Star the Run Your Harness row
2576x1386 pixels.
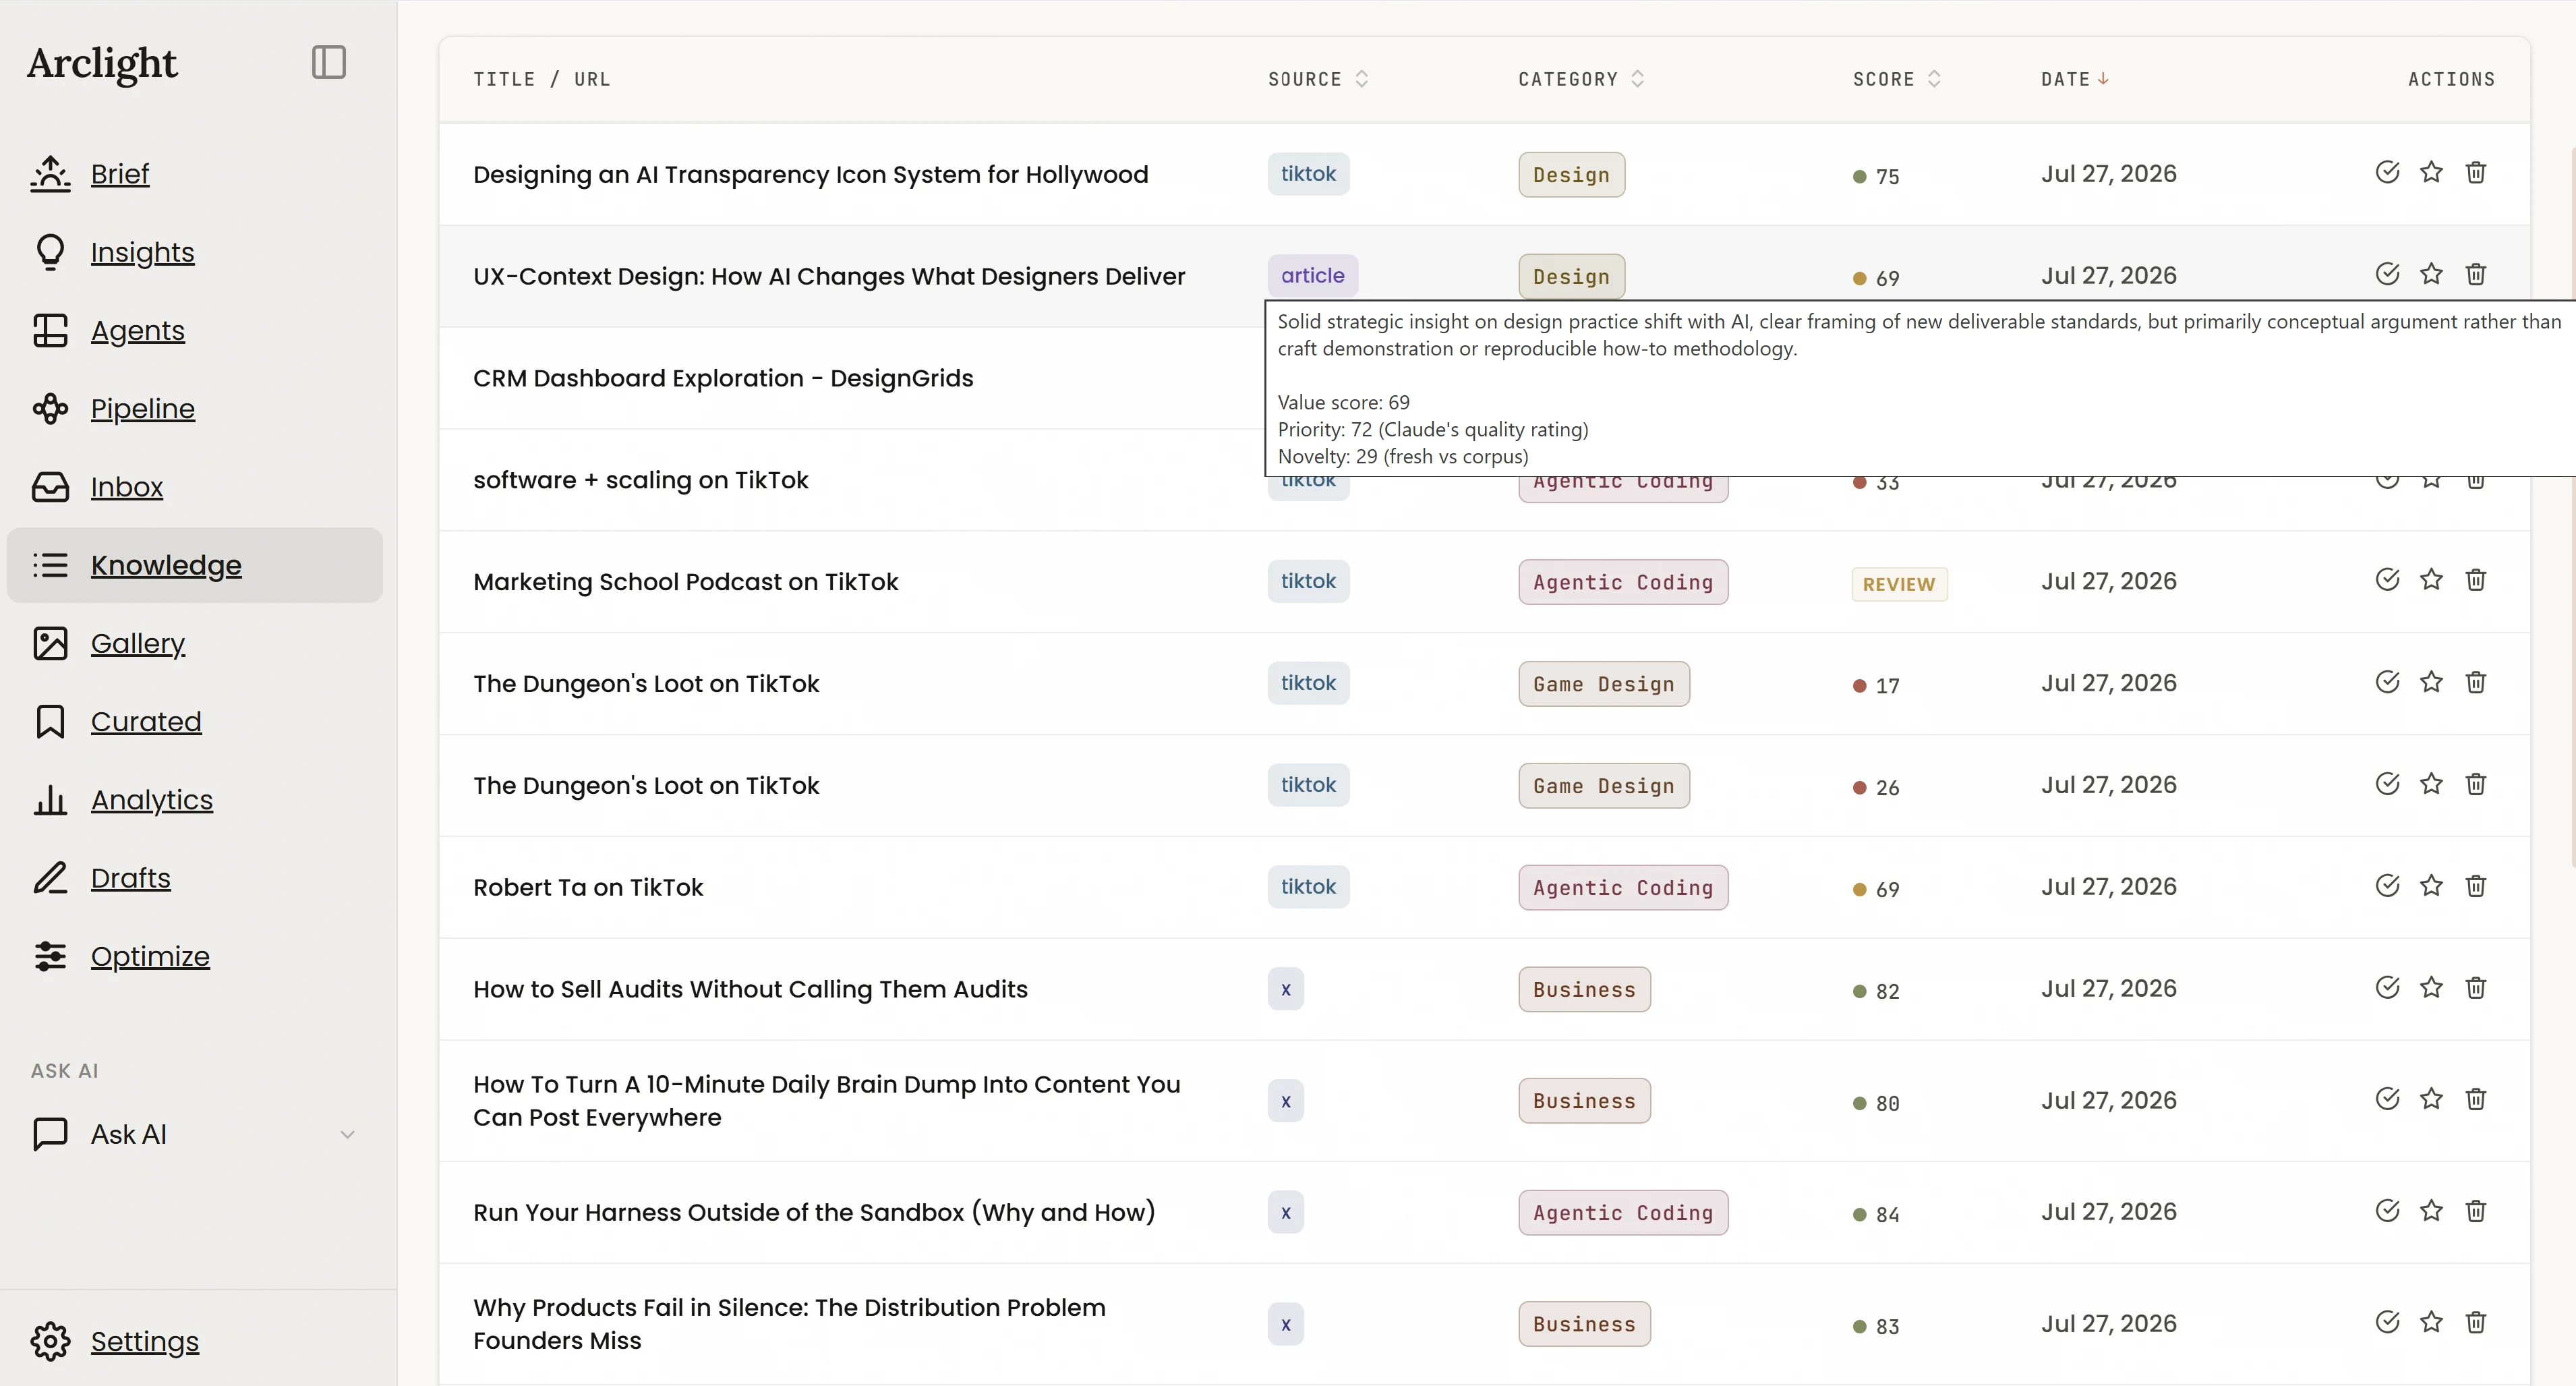2431,1211
